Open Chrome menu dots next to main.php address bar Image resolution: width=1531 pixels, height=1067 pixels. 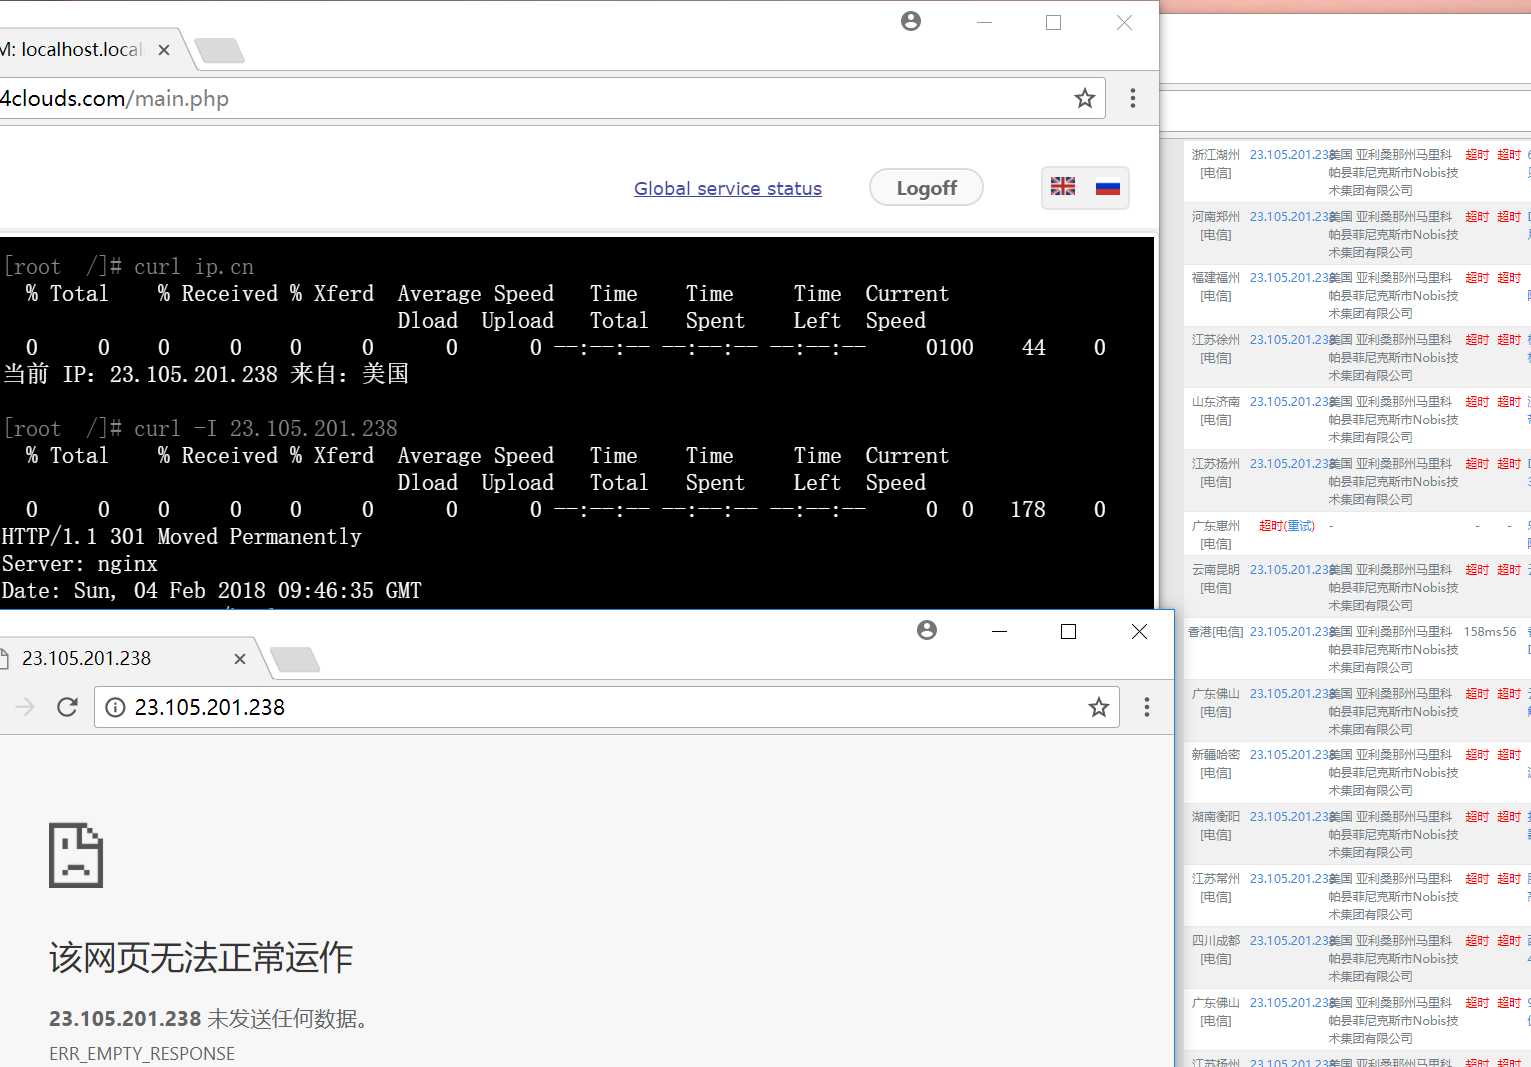[1133, 98]
